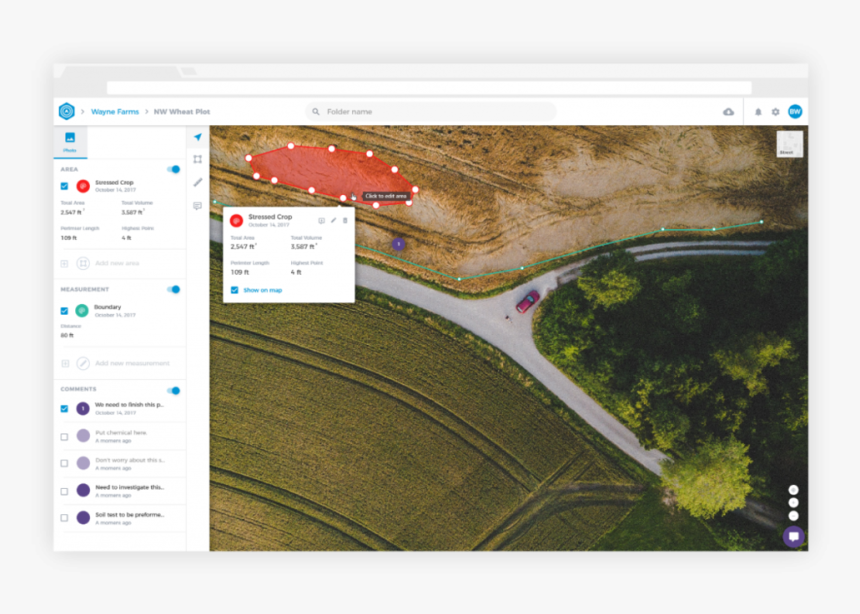Delete Stressed Crop using trash icon

pyautogui.click(x=346, y=220)
